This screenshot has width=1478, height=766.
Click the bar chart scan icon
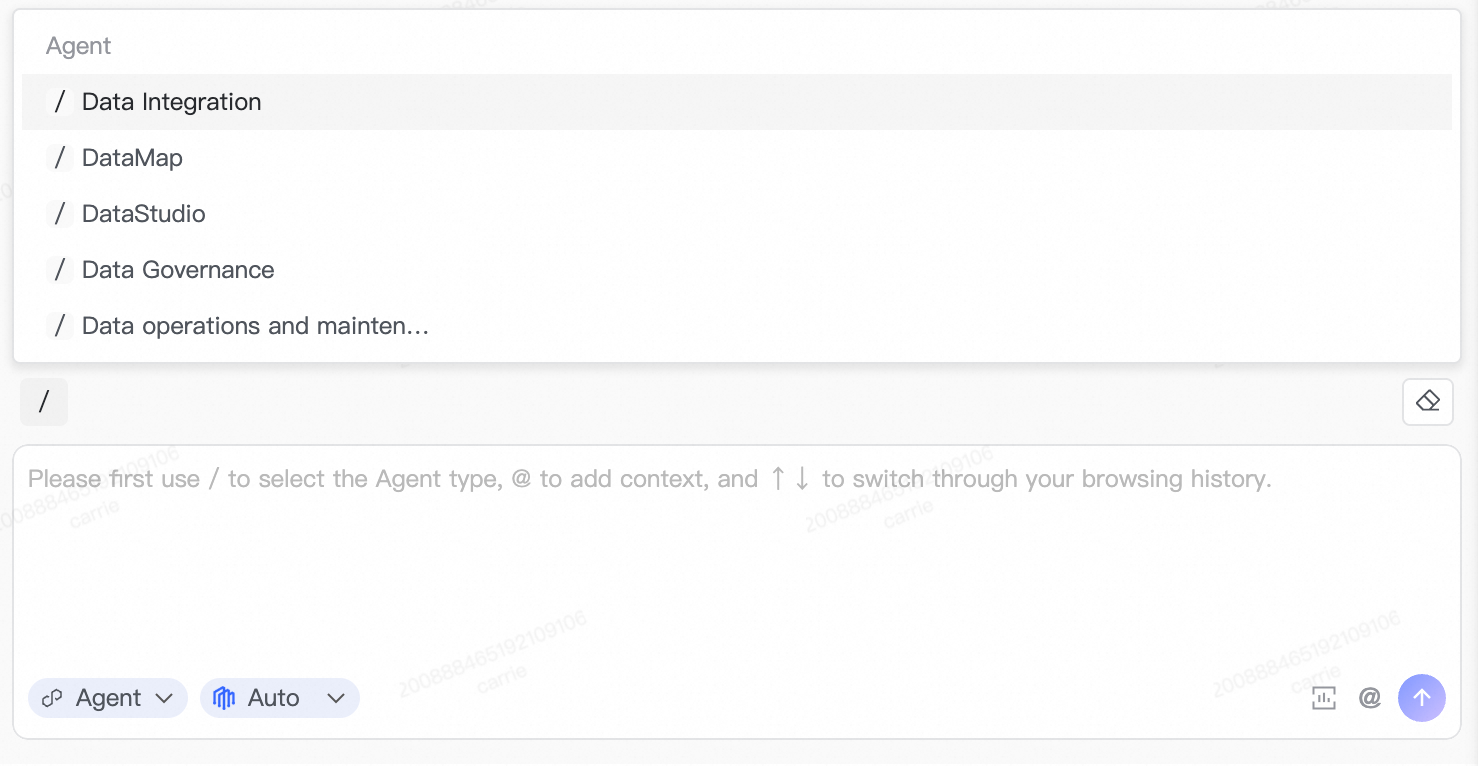coord(1323,698)
